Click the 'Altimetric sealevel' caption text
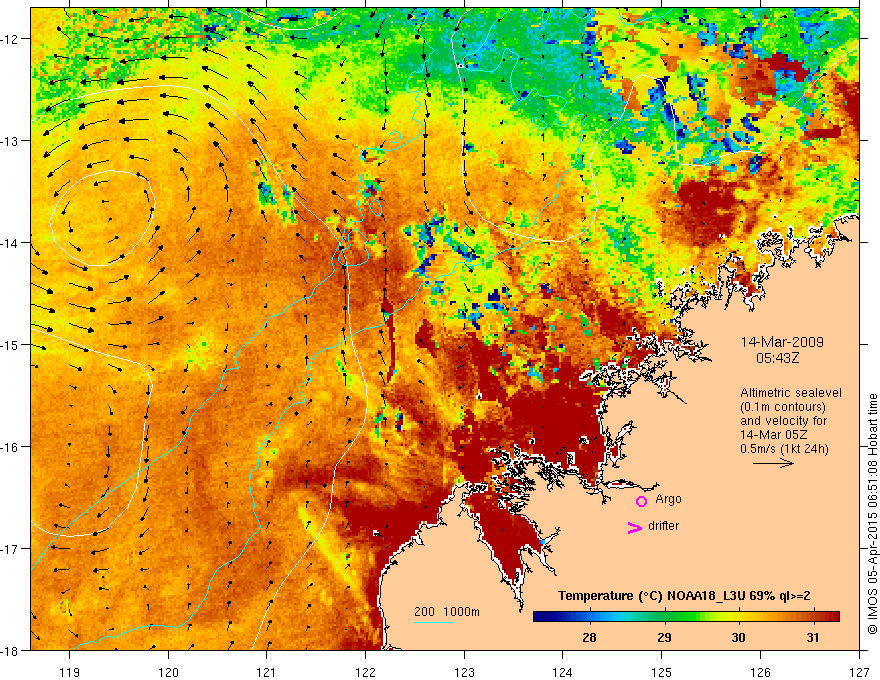Screen dimensions: 880x680 point(791,393)
